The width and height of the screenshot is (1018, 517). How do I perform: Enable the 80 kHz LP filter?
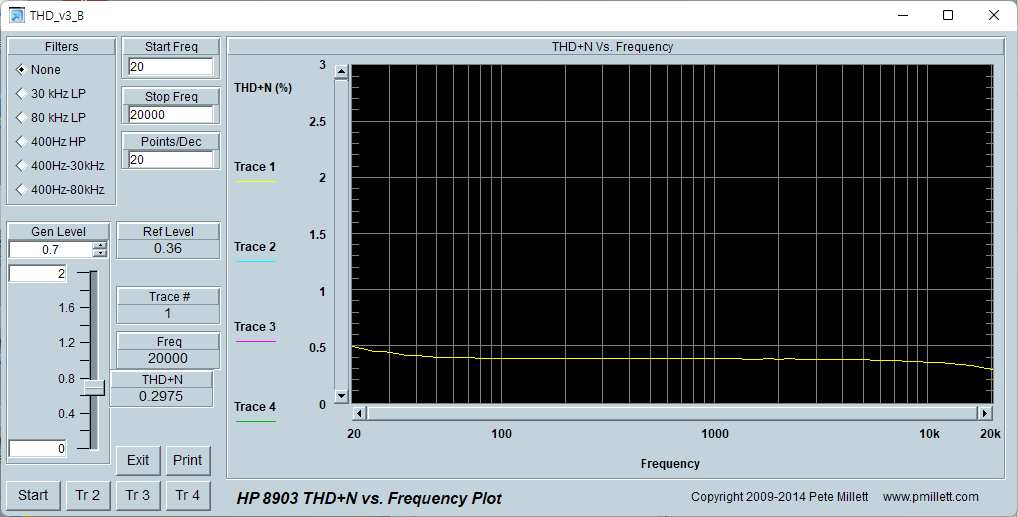21,118
